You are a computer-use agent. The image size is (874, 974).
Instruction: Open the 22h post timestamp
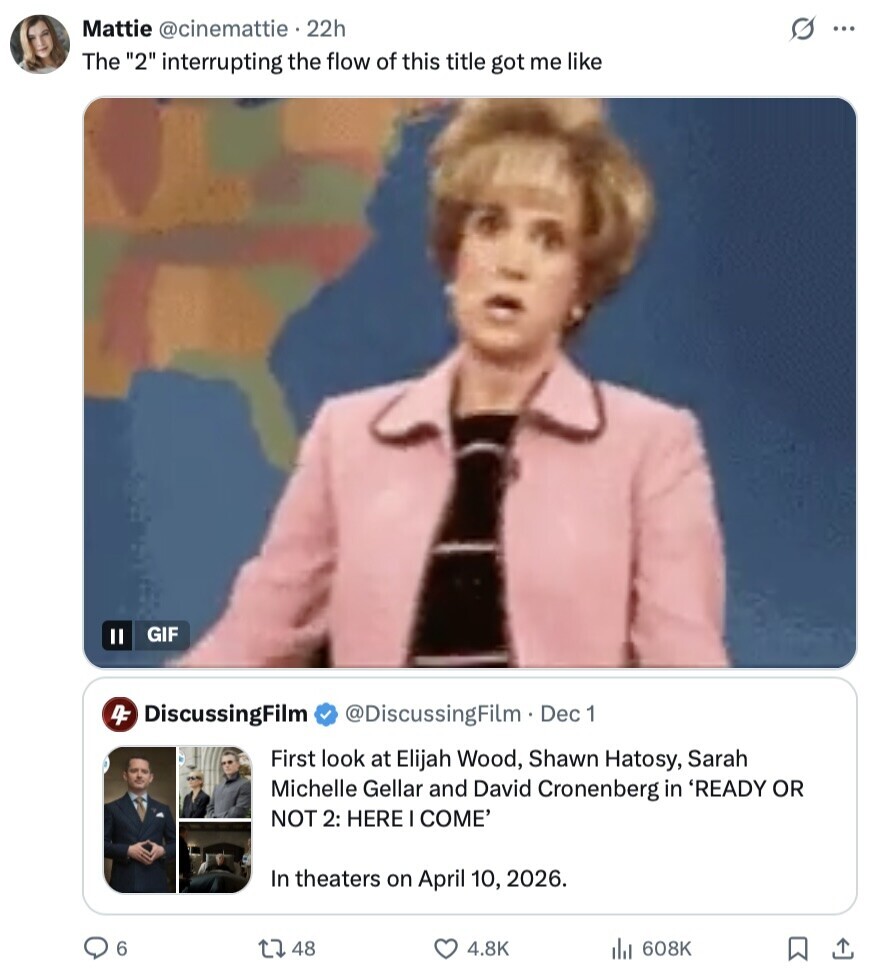pyautogui.click(x=326, y=29)
